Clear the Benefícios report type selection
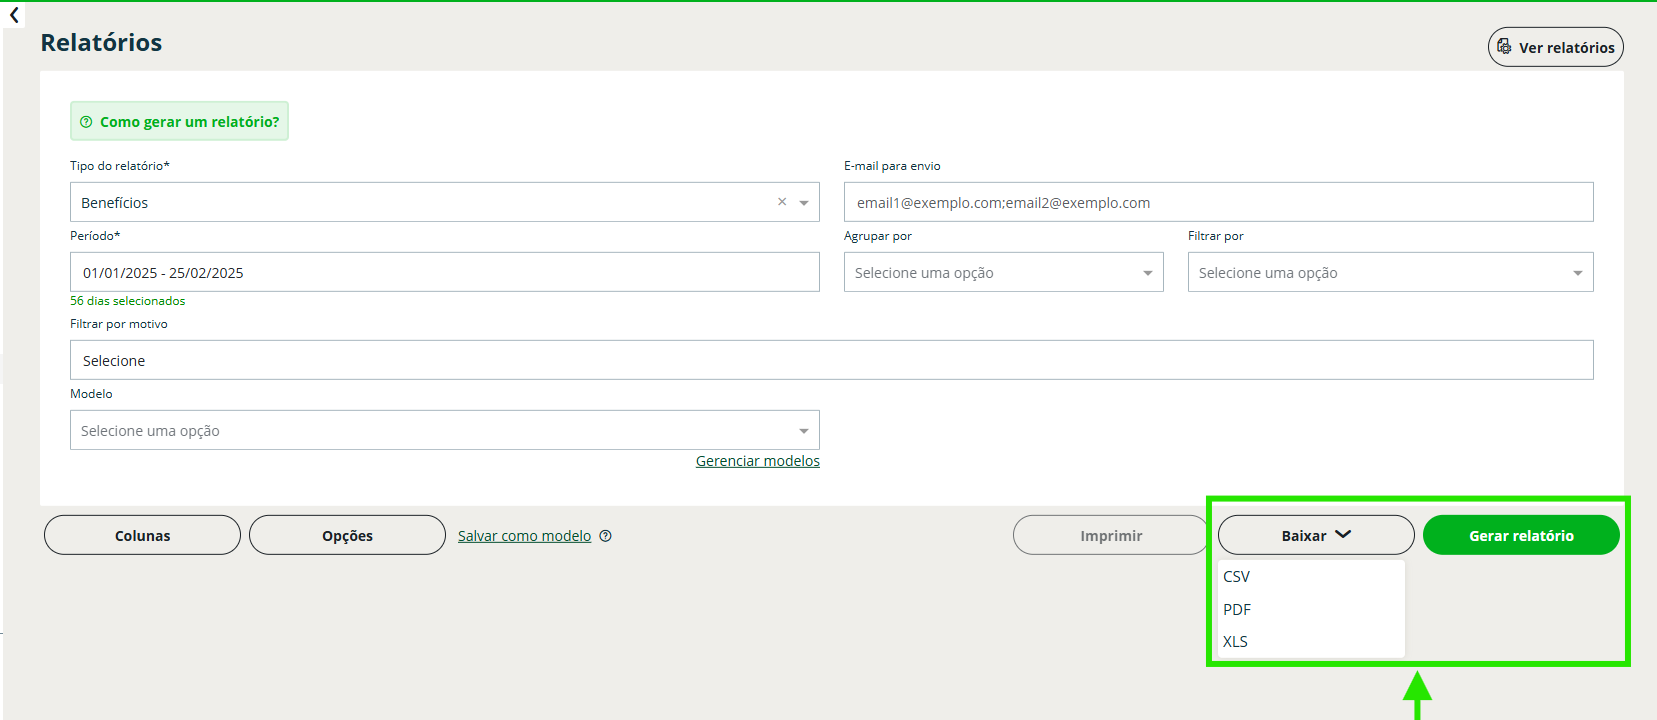Image resolution: width=1657 pixels, height=720 pixels. click(782, 202)
